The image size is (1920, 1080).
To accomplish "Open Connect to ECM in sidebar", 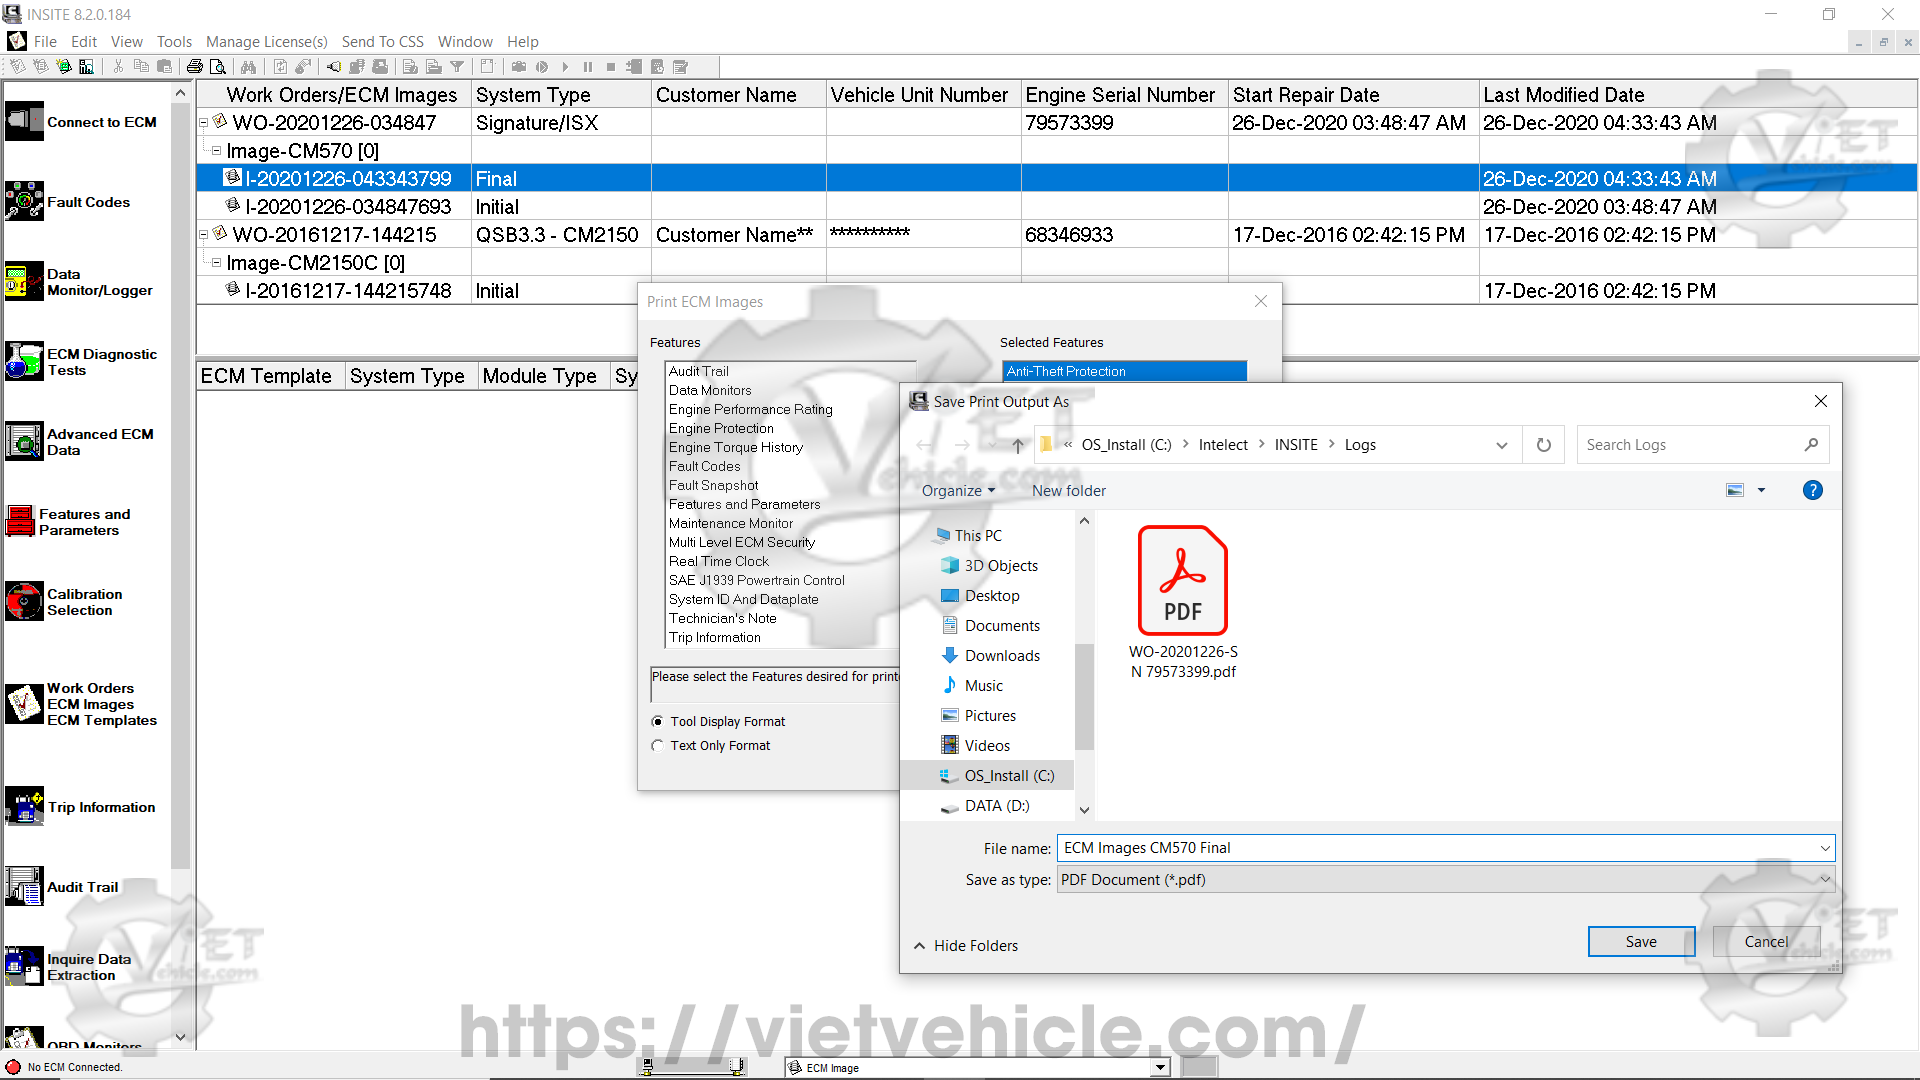I will coord(24,122).
